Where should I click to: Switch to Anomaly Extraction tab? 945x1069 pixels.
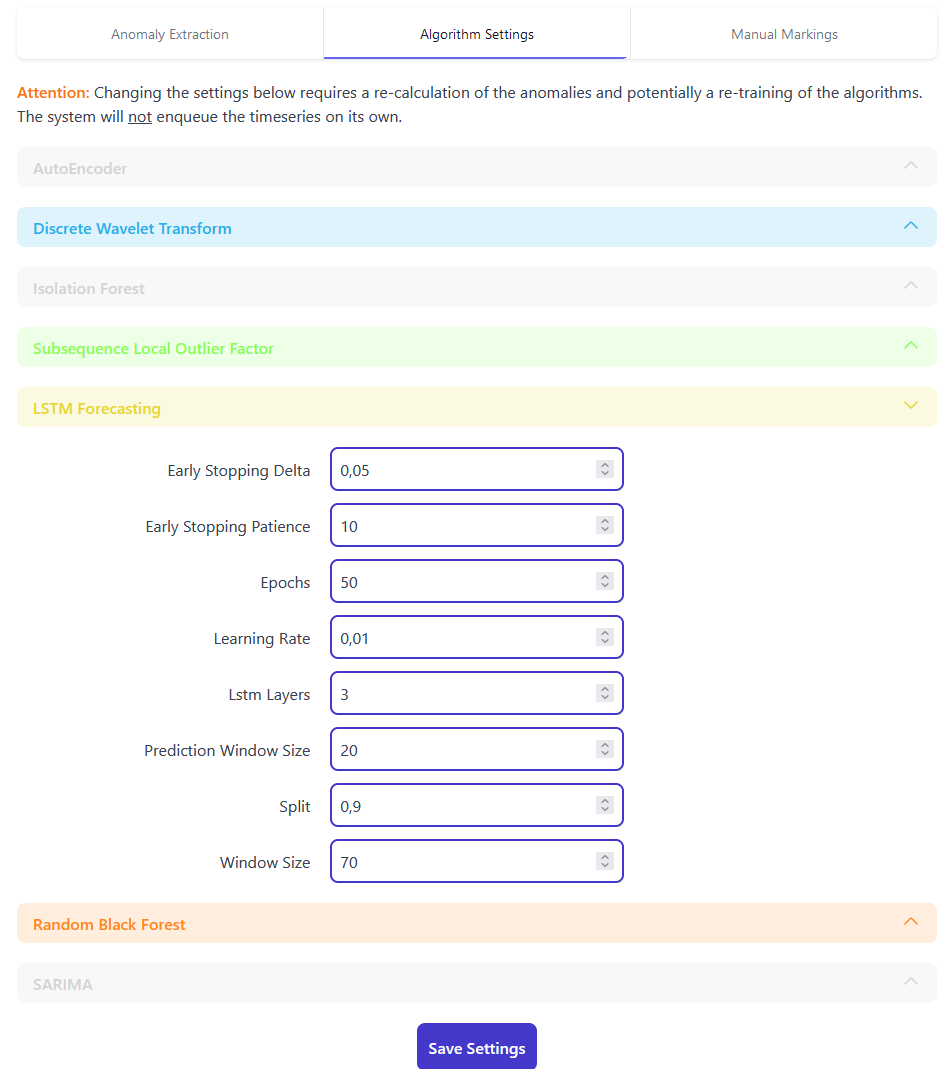click(170, 34)
